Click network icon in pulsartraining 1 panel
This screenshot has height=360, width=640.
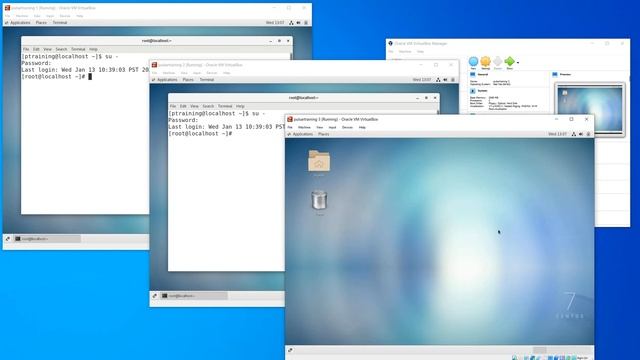click(291, 22)
